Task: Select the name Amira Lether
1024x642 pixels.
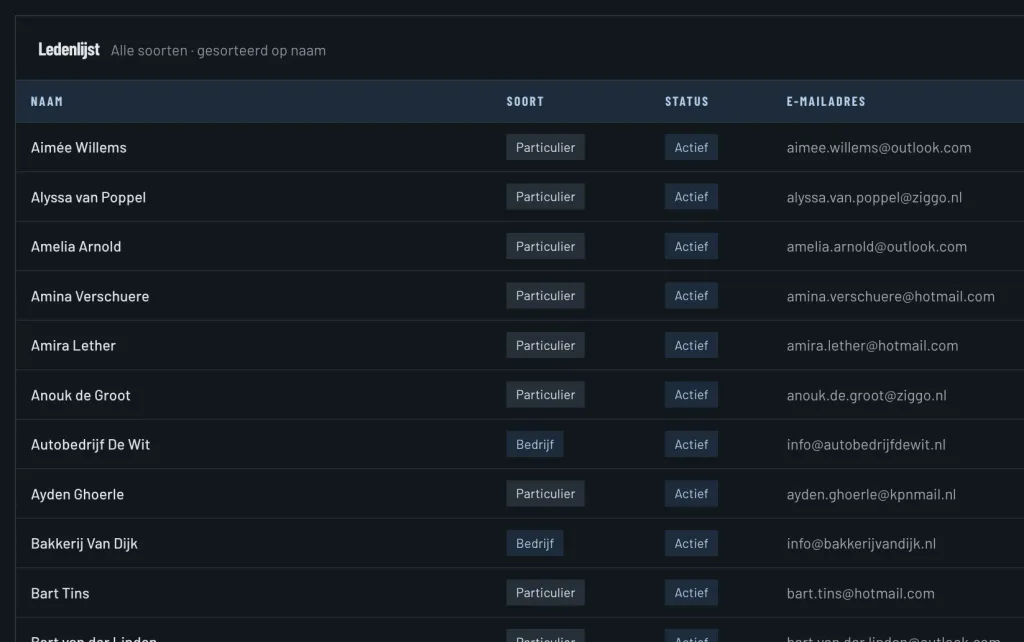Action: click(x=73, y=345)
